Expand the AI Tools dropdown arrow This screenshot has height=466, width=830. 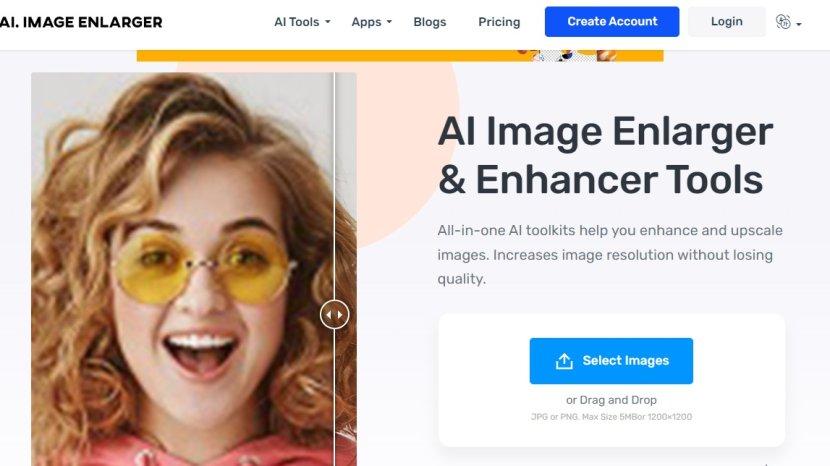point(328,22)
